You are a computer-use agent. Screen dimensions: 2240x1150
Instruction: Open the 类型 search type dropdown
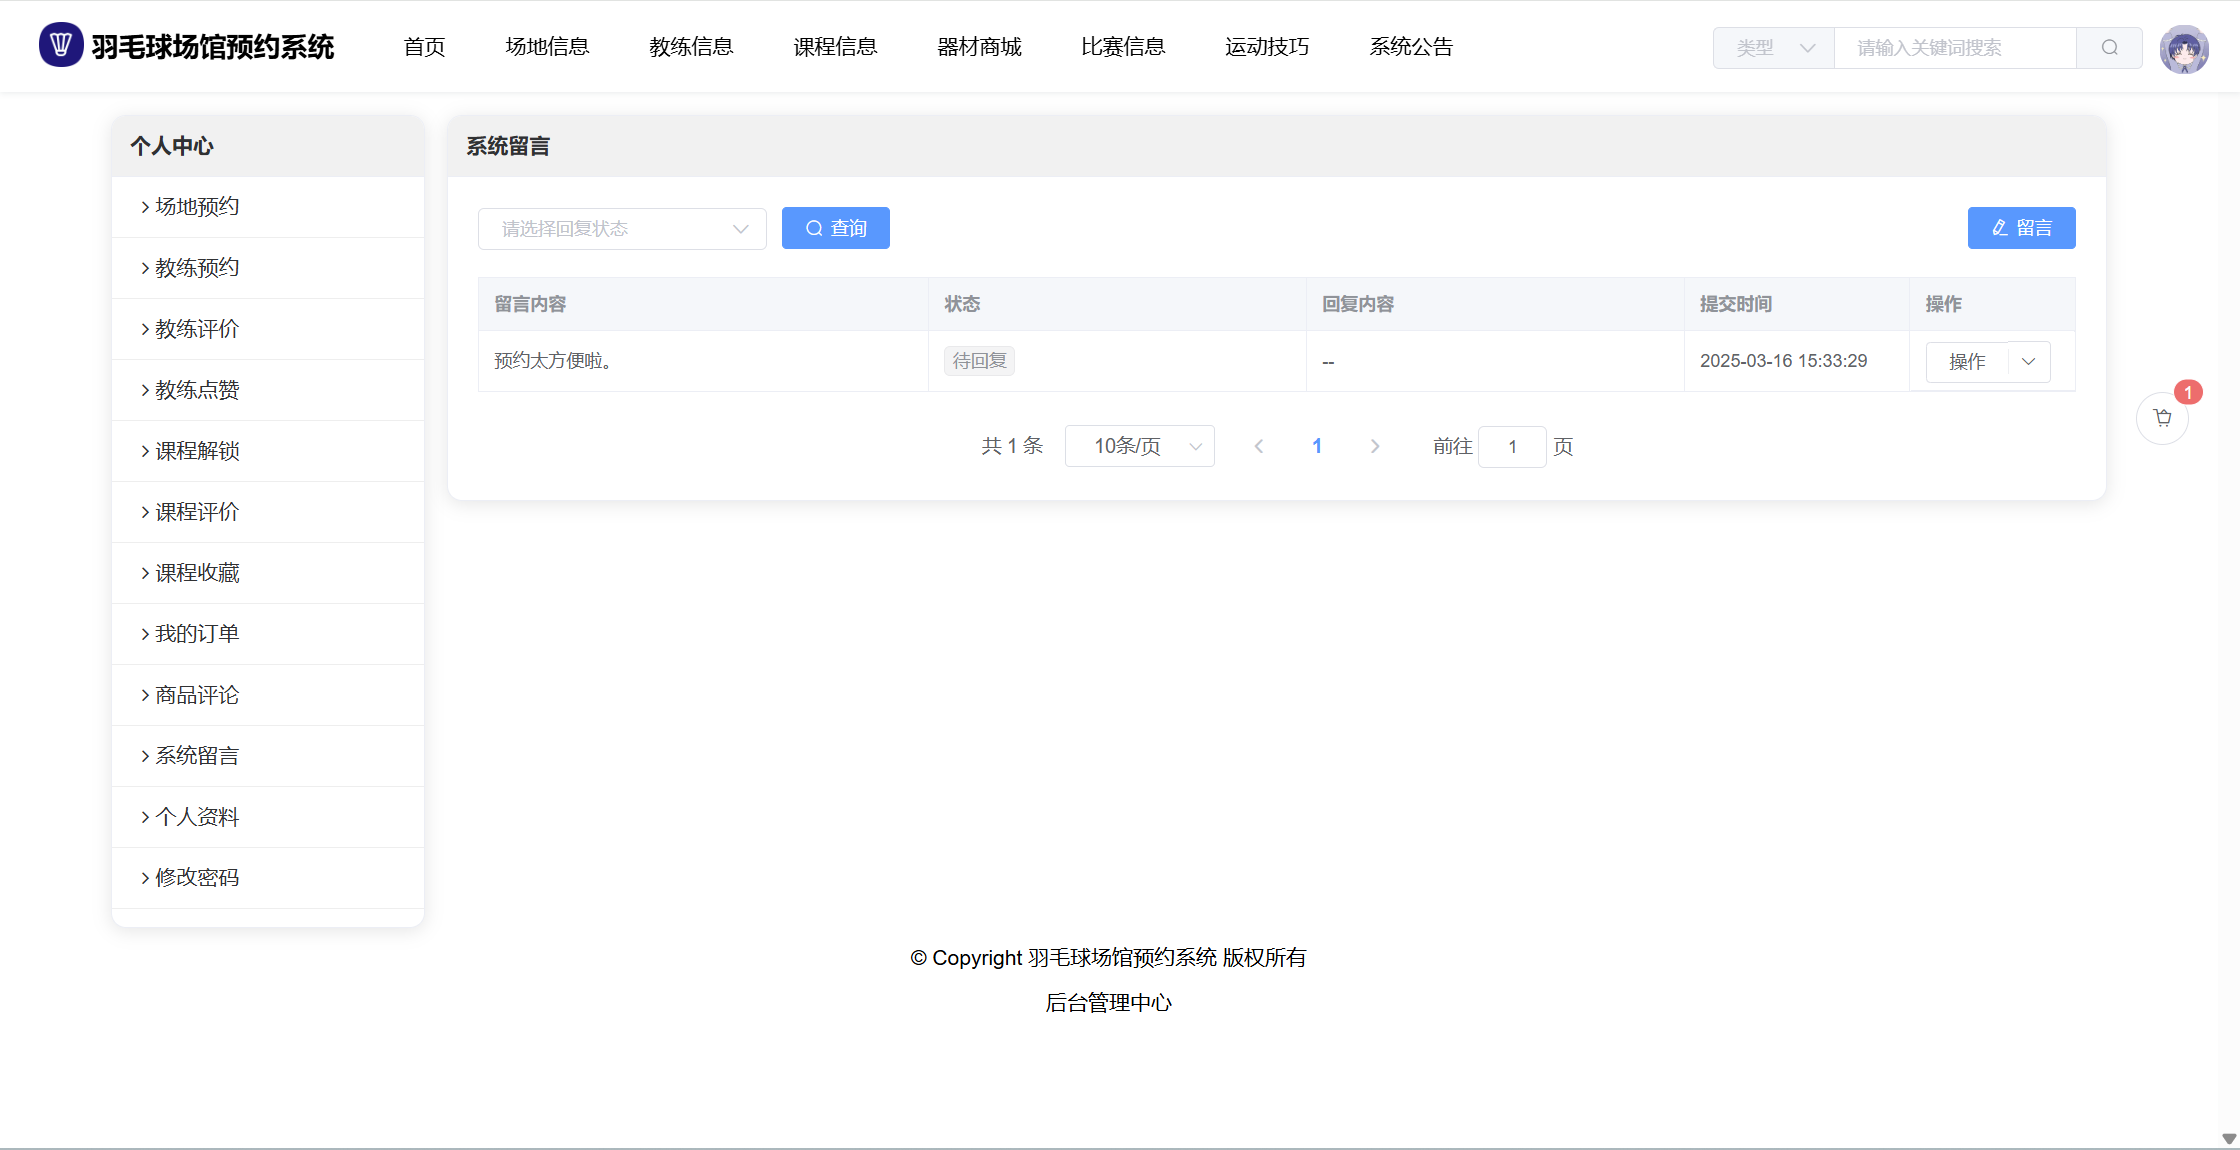pos(1773,48)
